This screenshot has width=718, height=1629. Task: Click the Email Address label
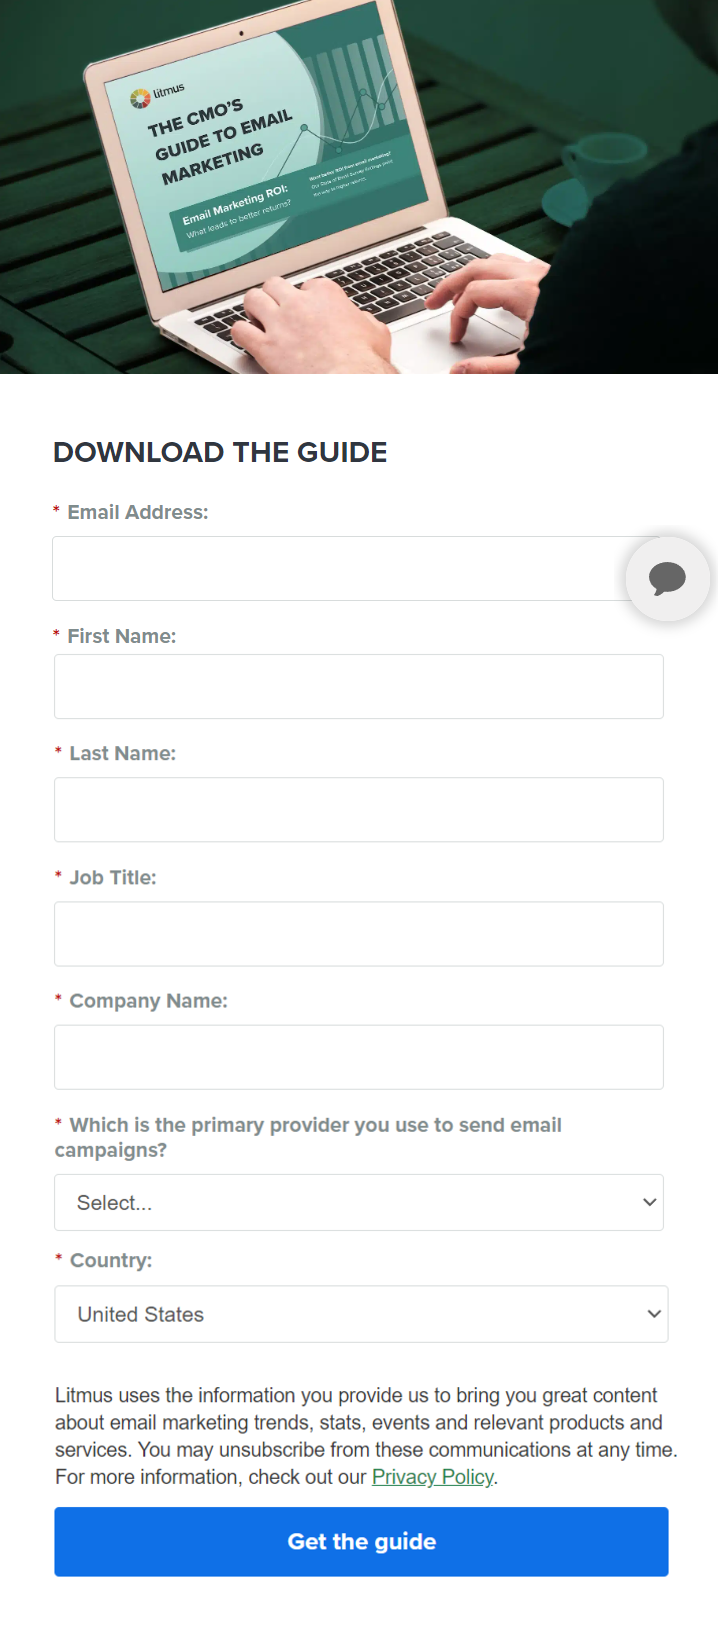[x=138, y=512]
